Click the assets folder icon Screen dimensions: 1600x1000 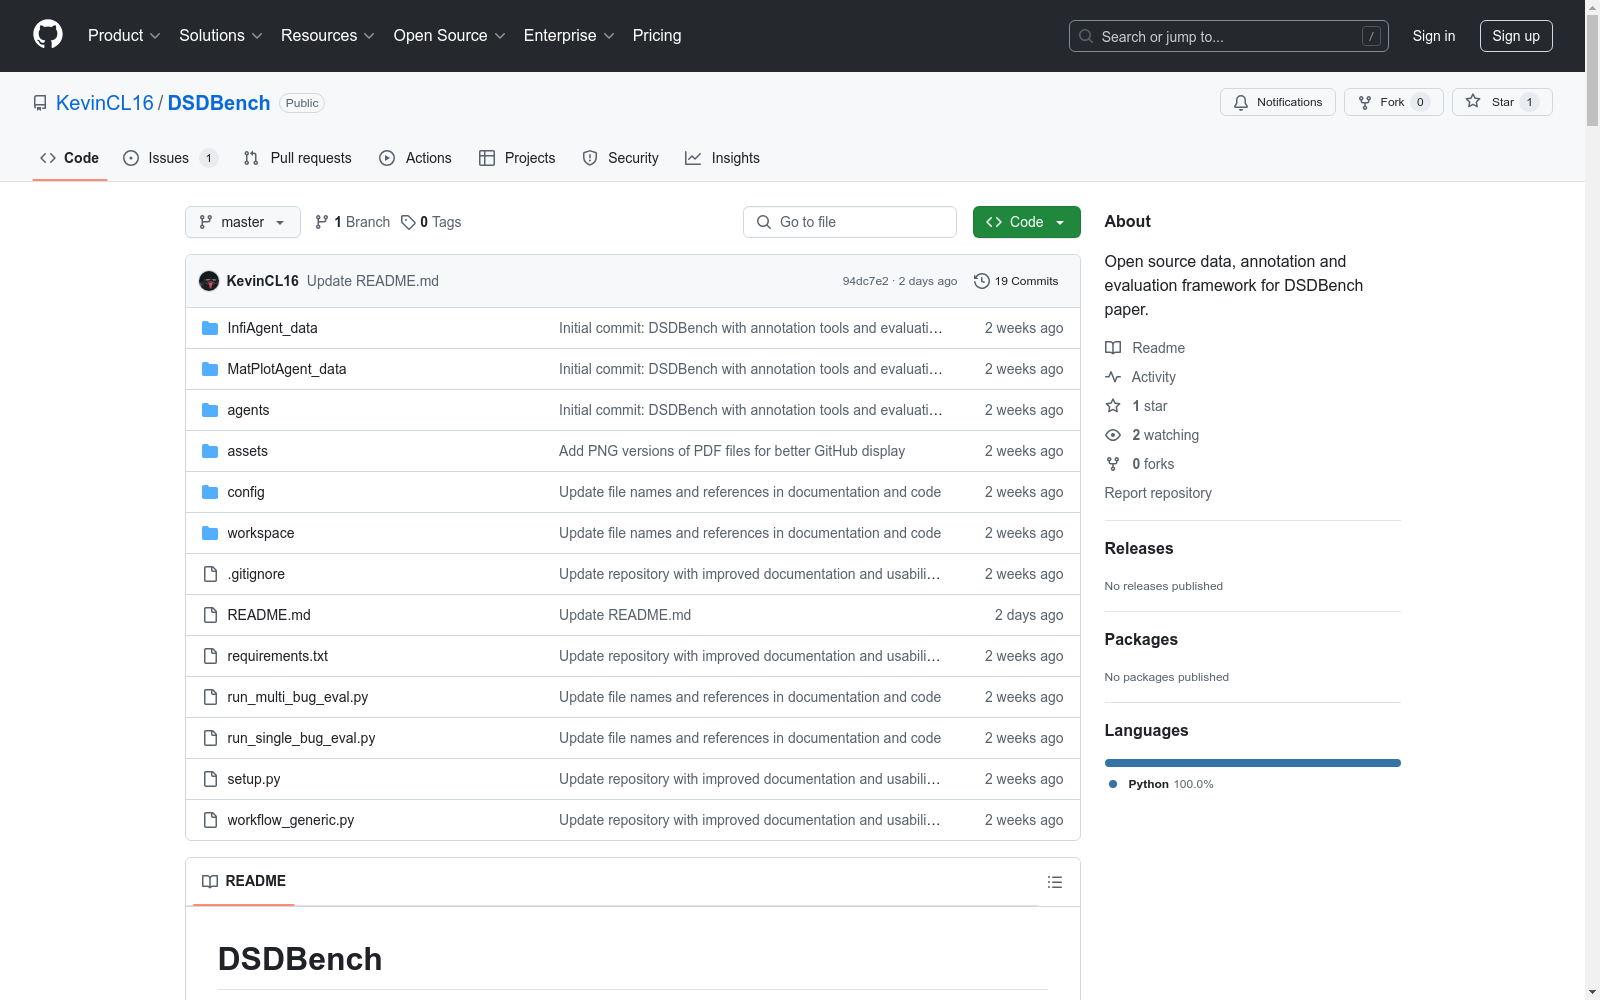210,451
